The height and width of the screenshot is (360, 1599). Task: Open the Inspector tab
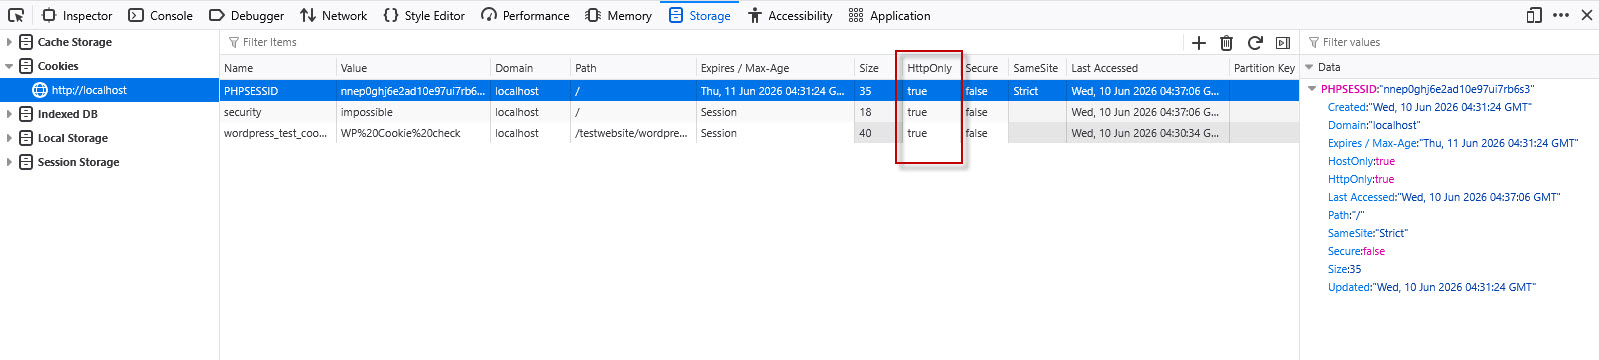77,15
